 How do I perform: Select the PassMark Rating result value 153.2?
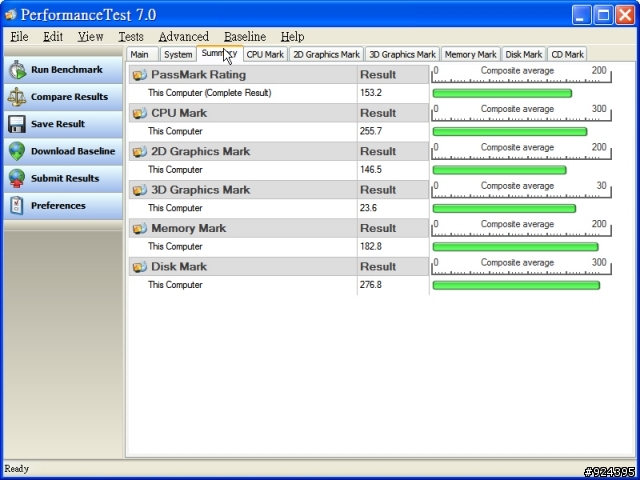click(x=371, y=93)
